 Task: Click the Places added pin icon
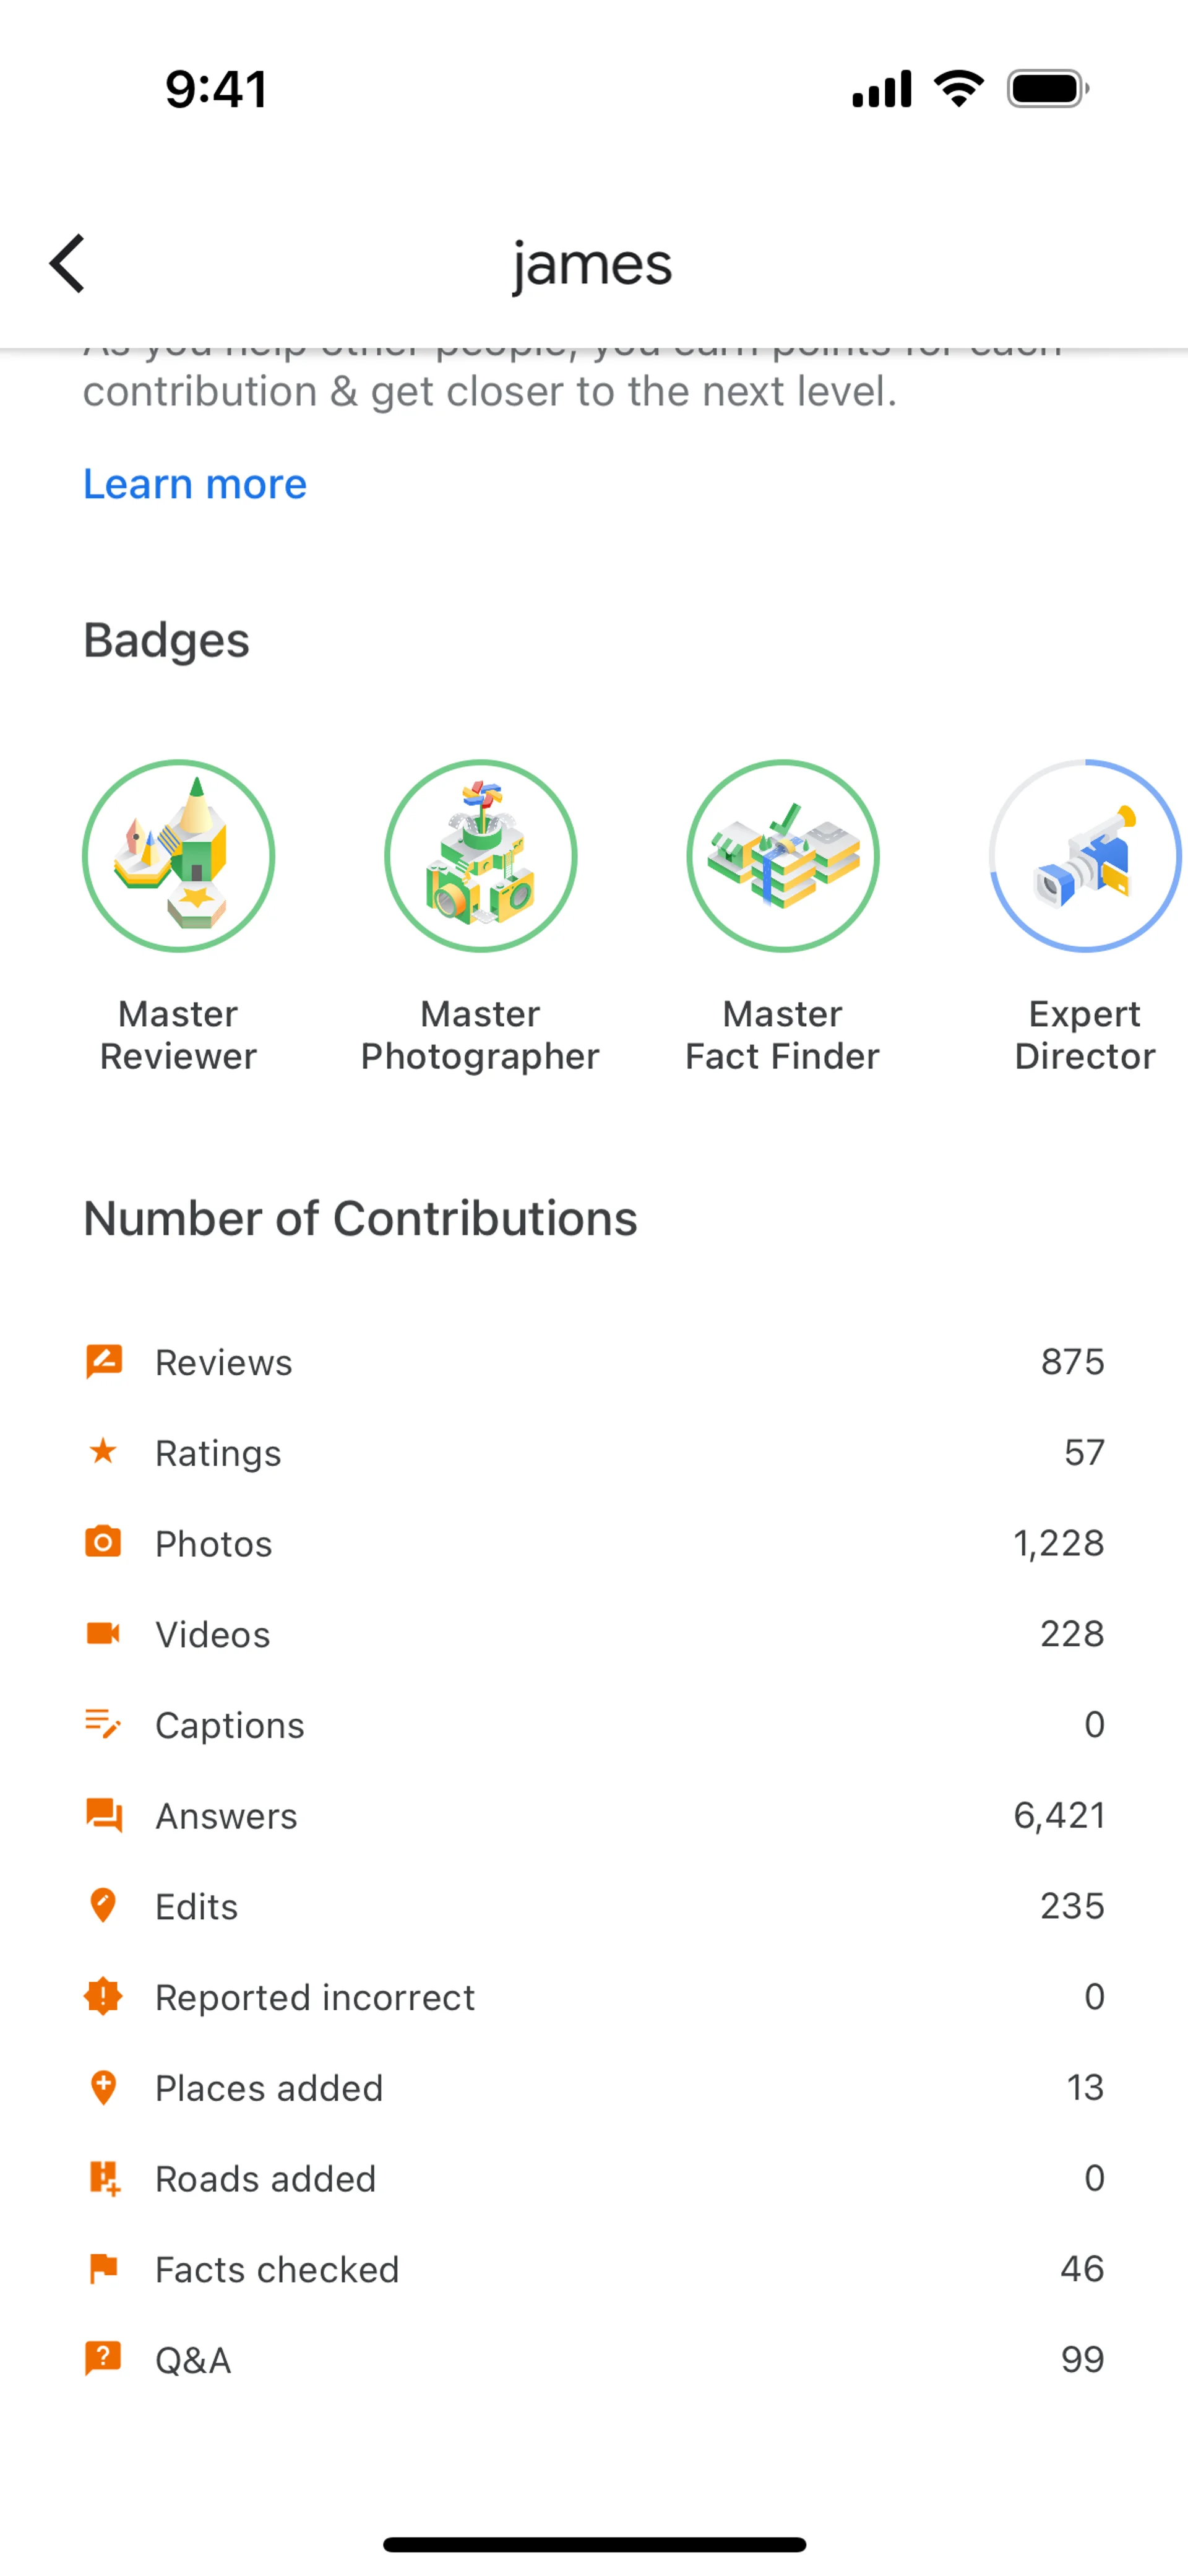(103, 2087)
